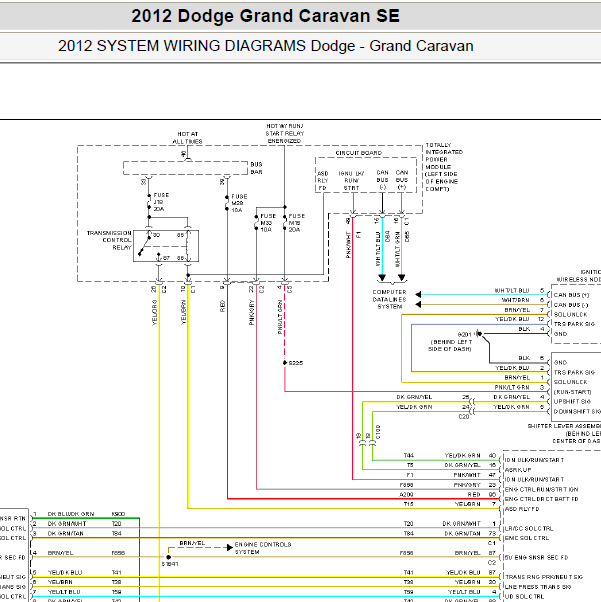
Task: Click the 'T15' circuit label
Action: [x=408, y=504]
